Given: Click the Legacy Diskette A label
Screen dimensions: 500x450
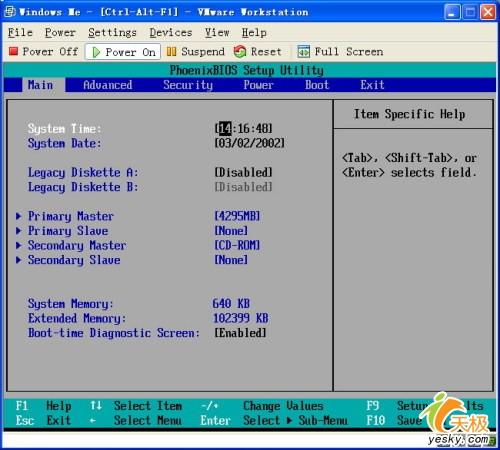Looking at the screenshot, I should coord(83,172).
